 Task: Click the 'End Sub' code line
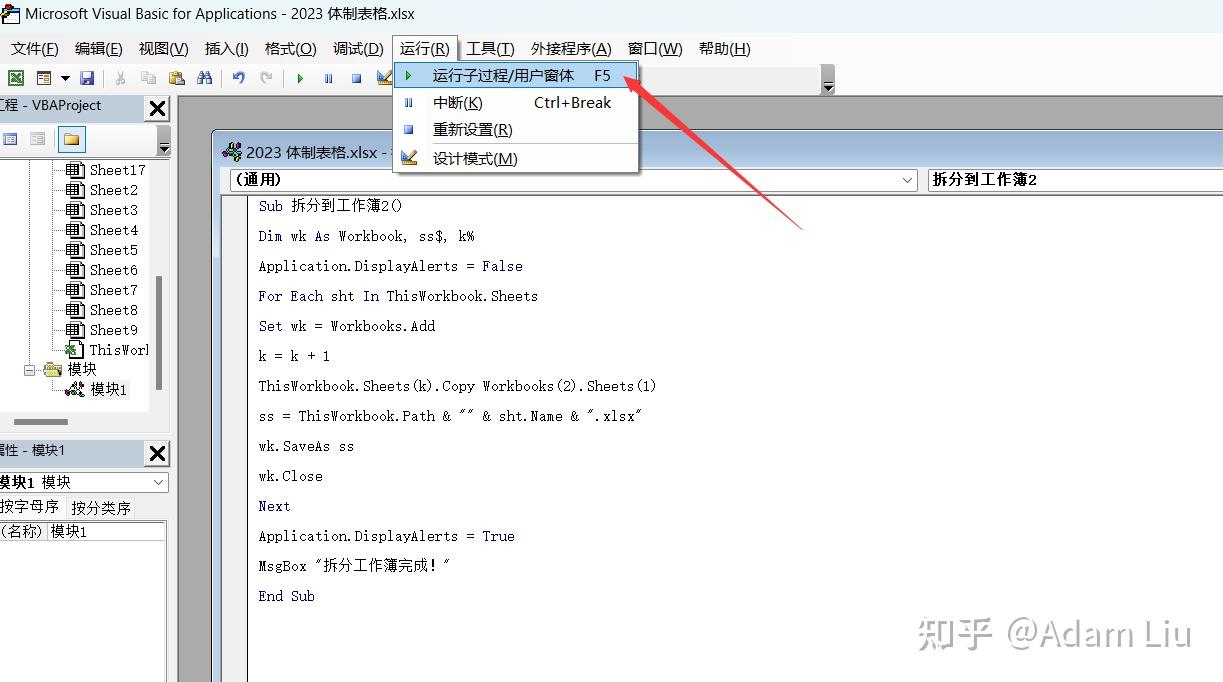(x=287, y=596)
